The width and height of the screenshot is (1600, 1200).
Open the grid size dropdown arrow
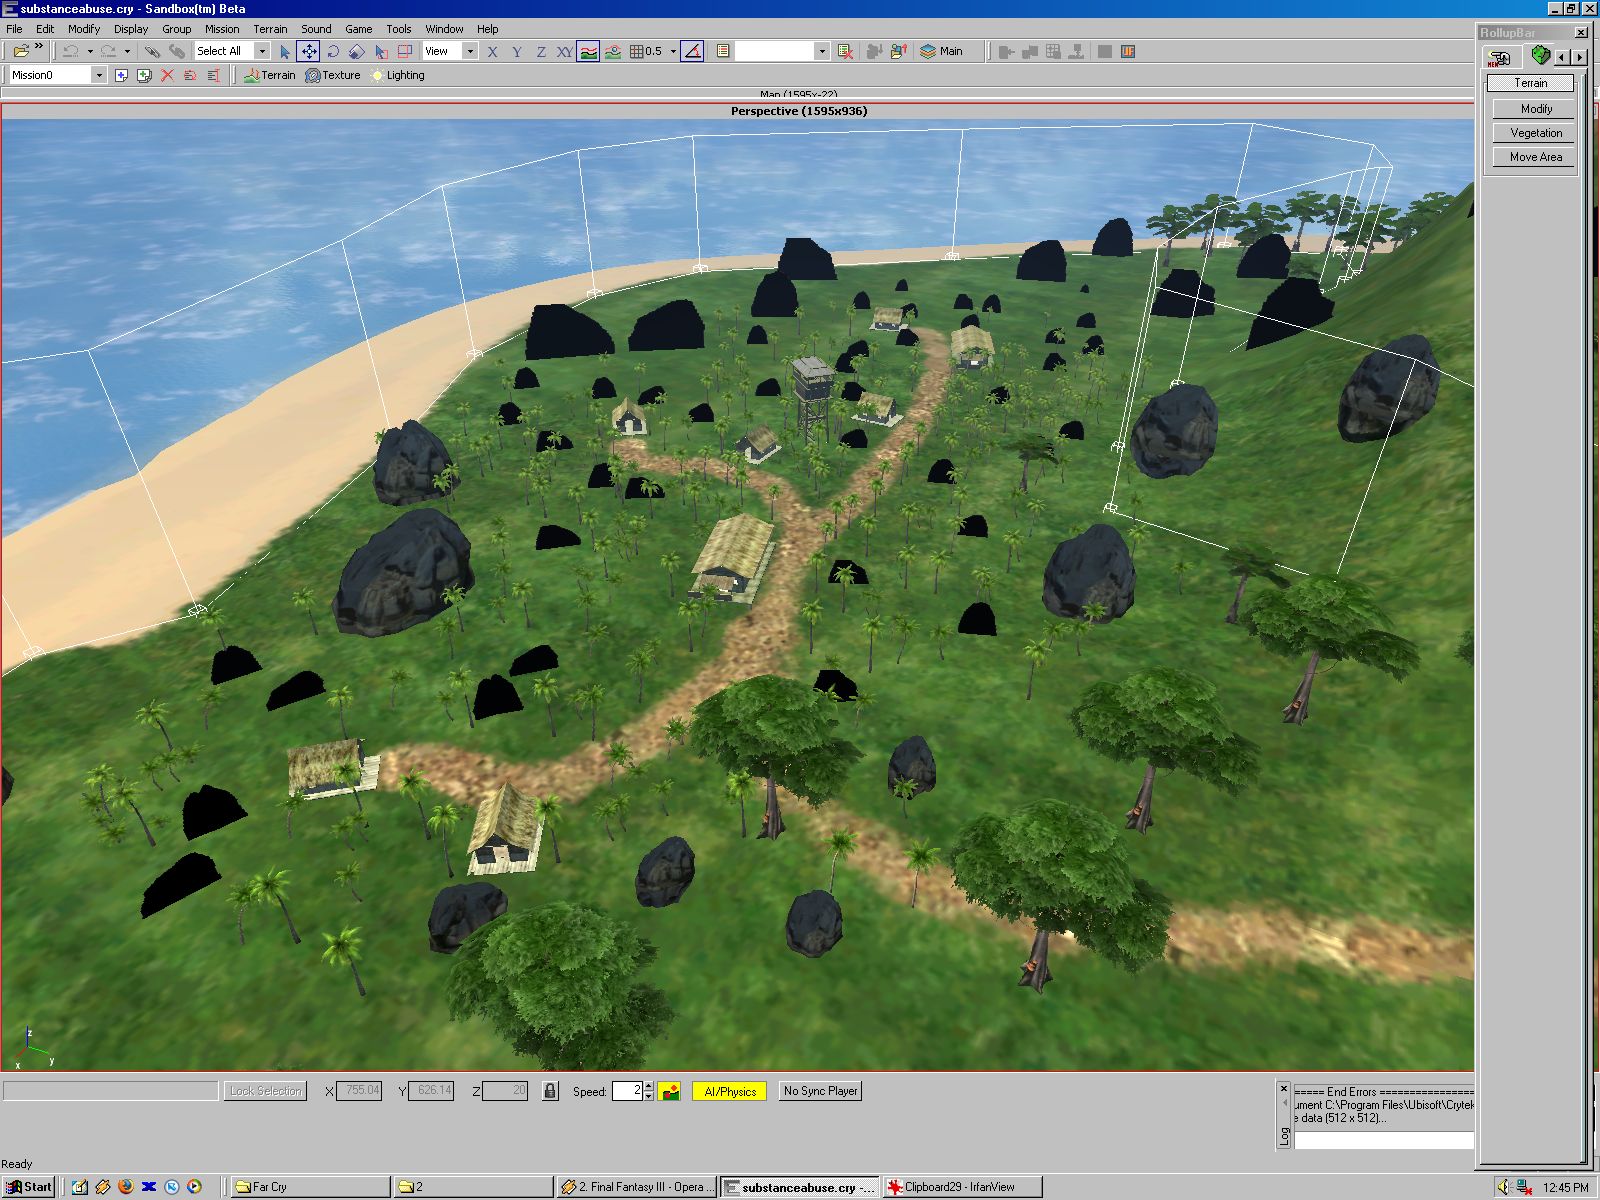[x=673, y=51]
